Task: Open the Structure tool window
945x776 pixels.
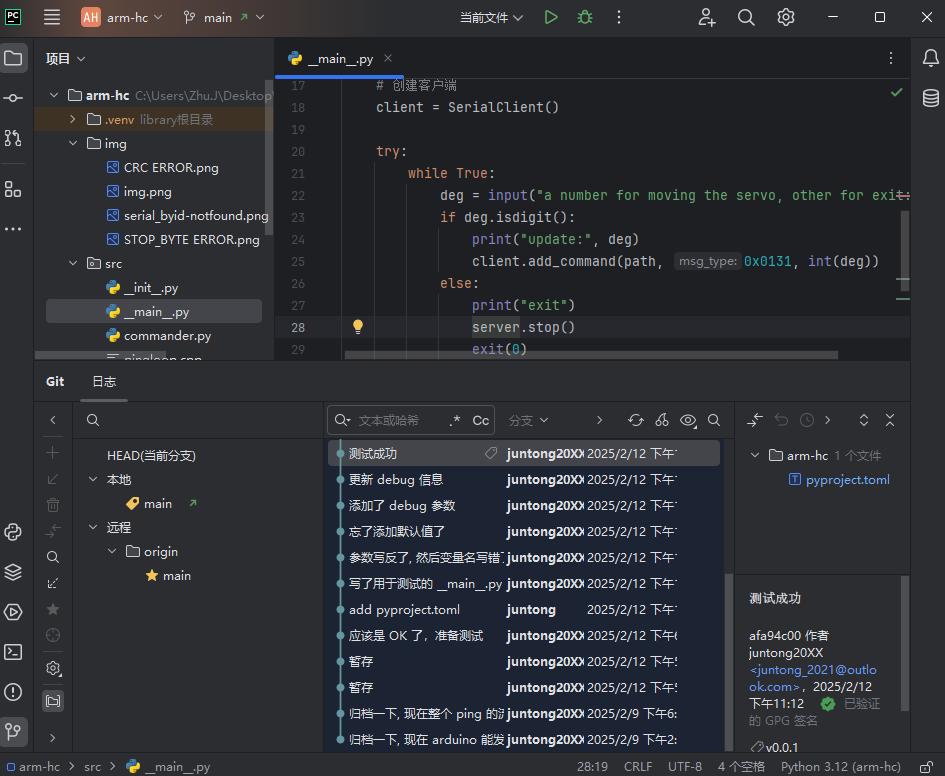Action: [13, 189]
